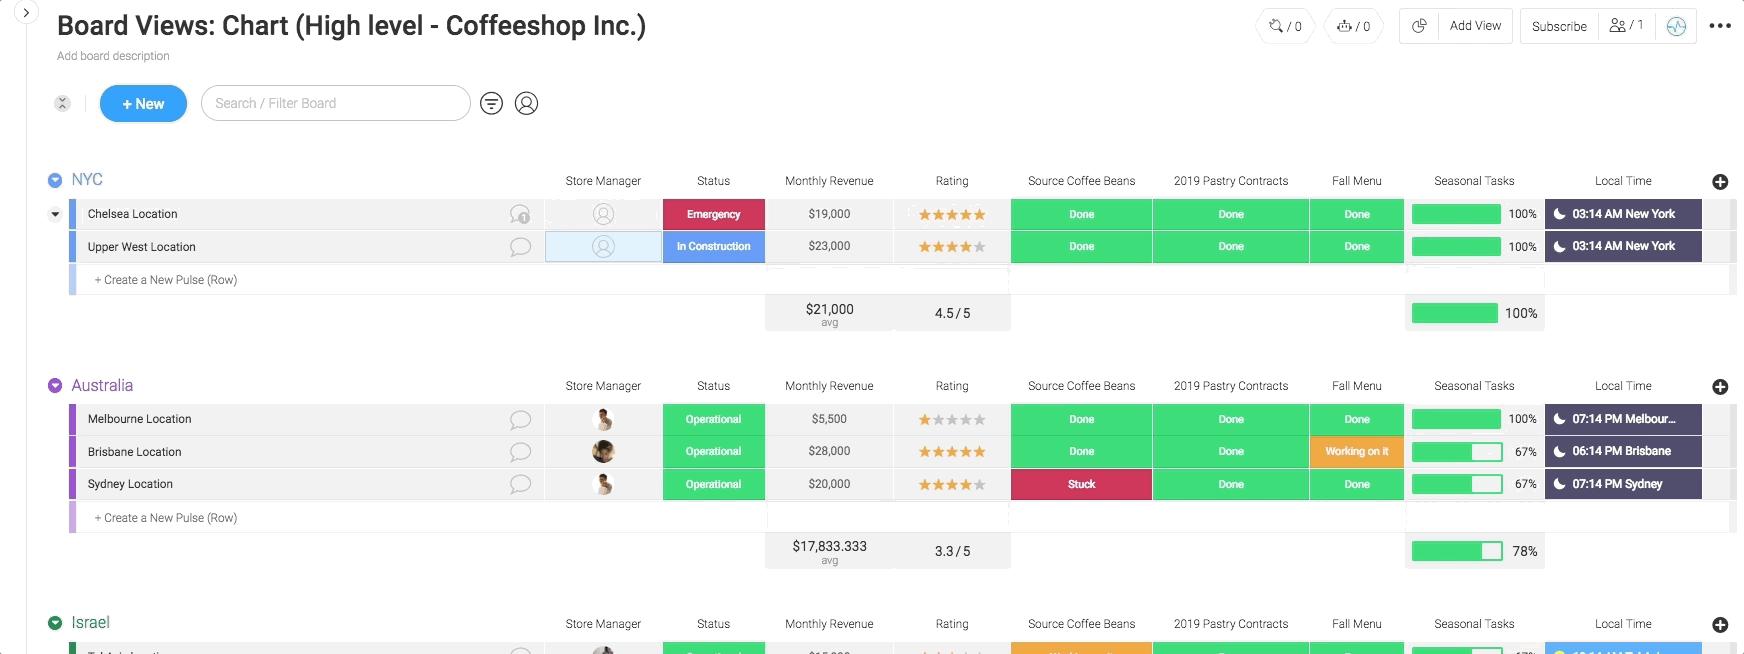This screenshot has height=654, width=1744.
Task: Set Chelsea Location star rating
Action: [x=952, y=214]
